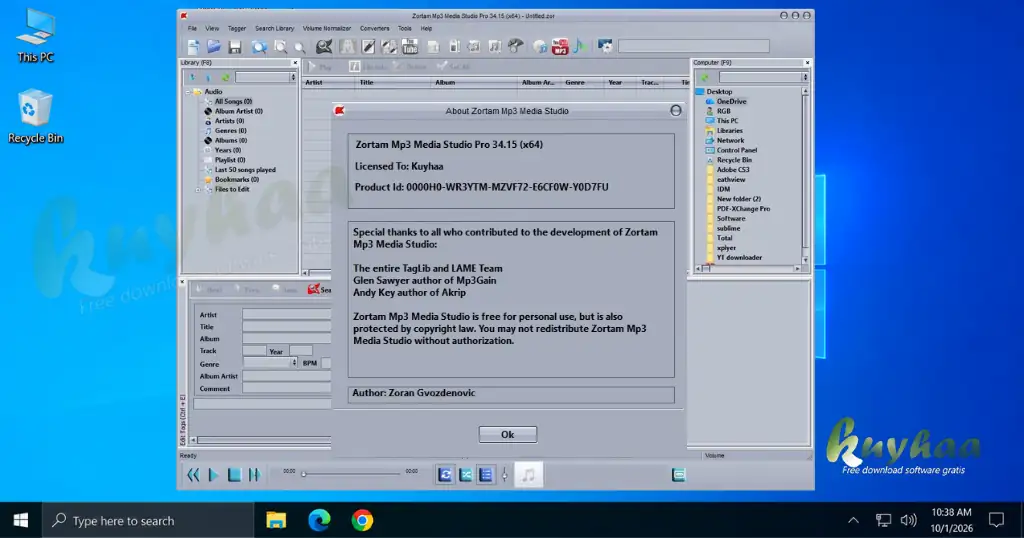Click the Artist field in tag editor
1024x538 pixels.
coord(287,314)
